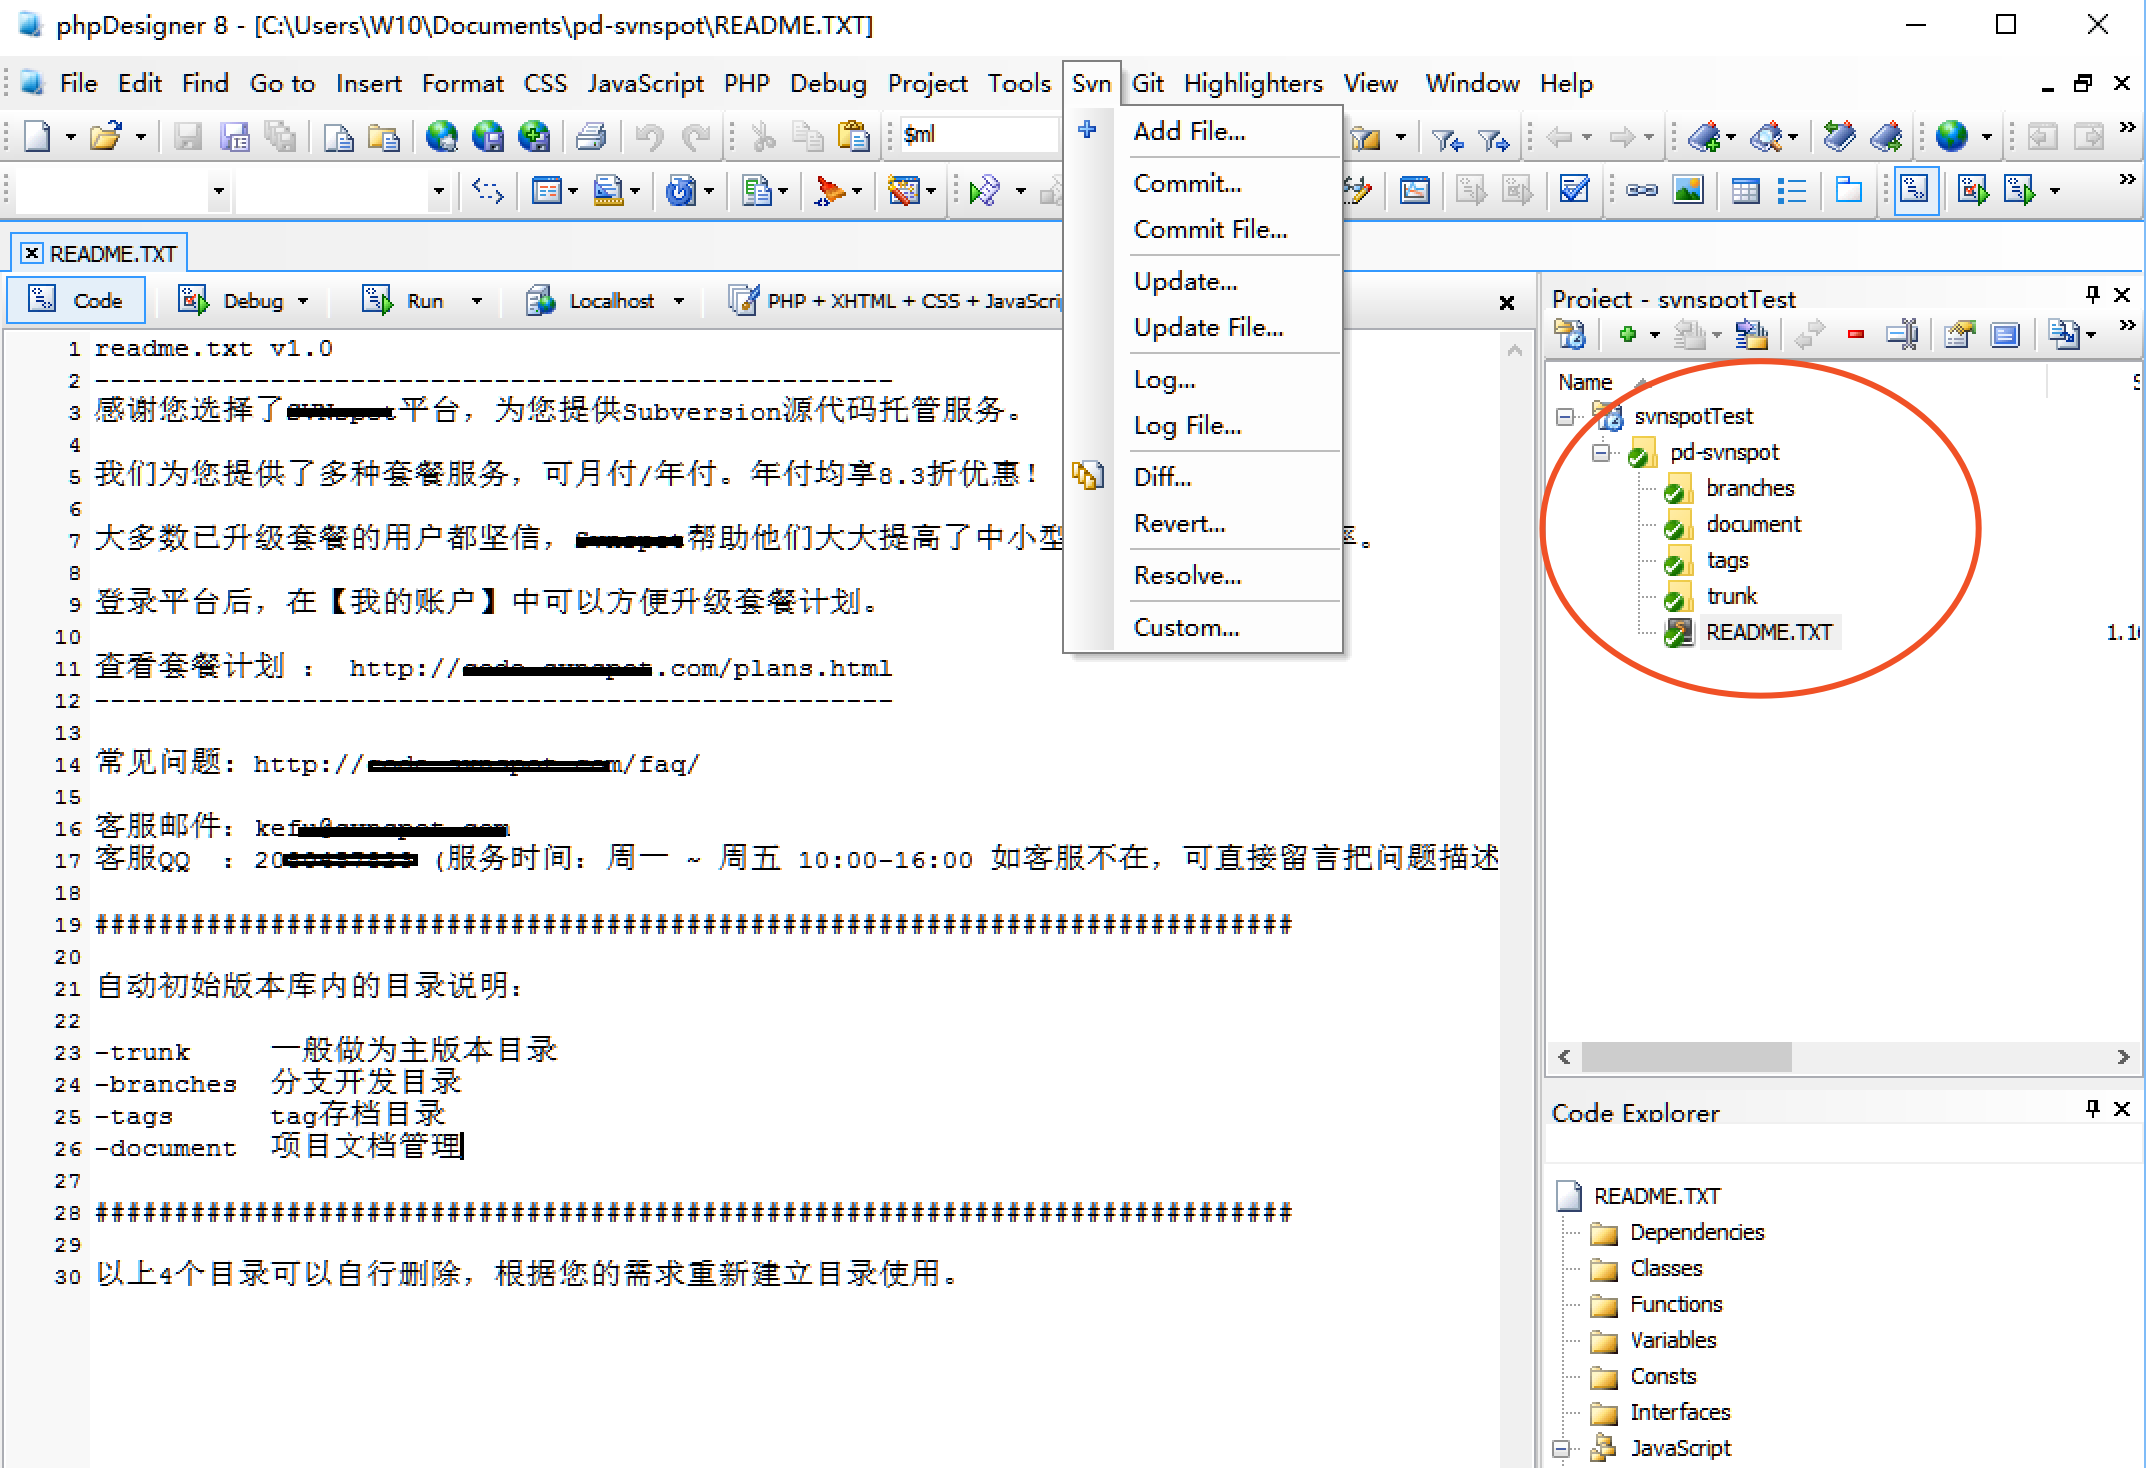Click the insert bulleted list icon
The height and width of the screenshot is (1468, 2146).
tap(1791, 190)
